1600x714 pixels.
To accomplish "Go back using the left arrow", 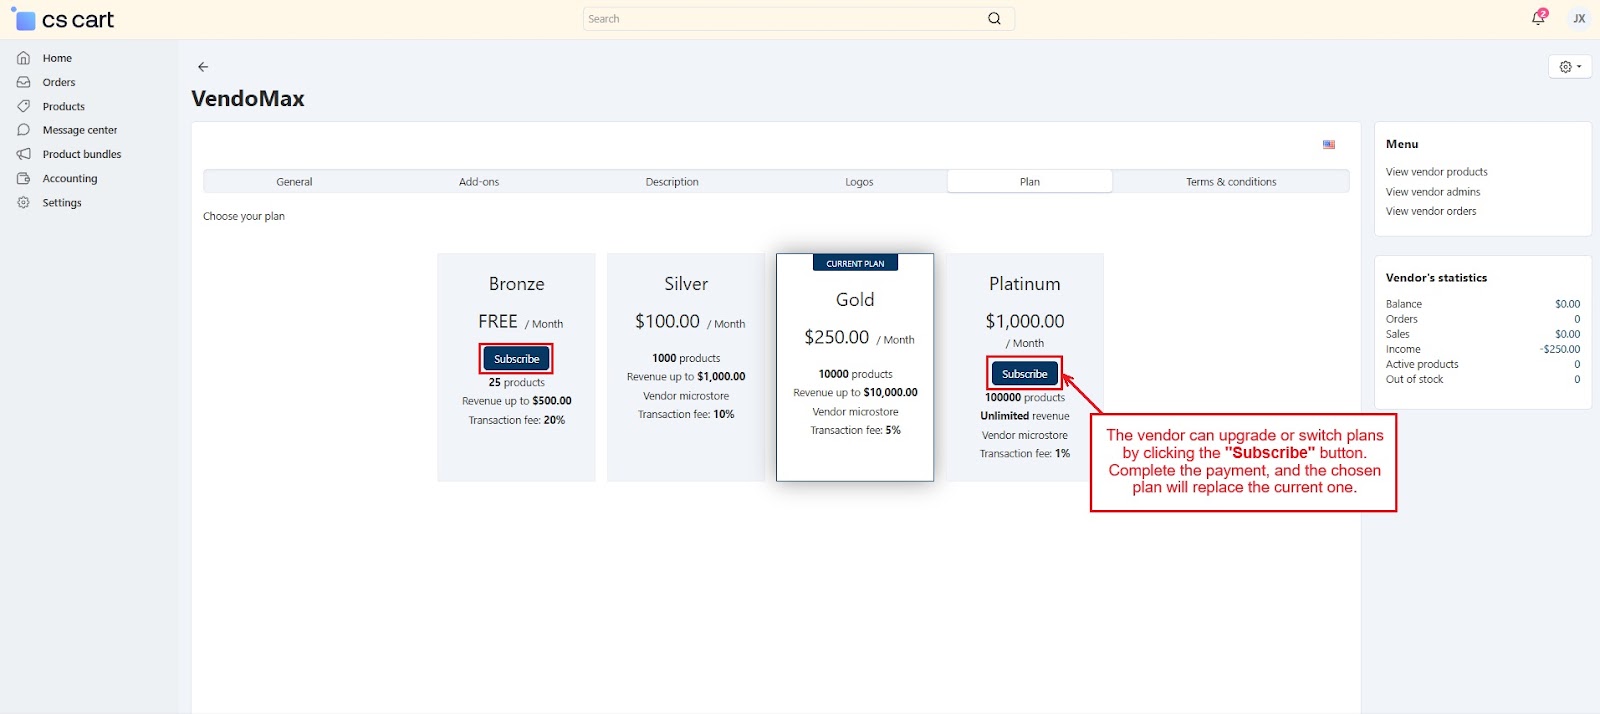I will (x=203, y=67).
